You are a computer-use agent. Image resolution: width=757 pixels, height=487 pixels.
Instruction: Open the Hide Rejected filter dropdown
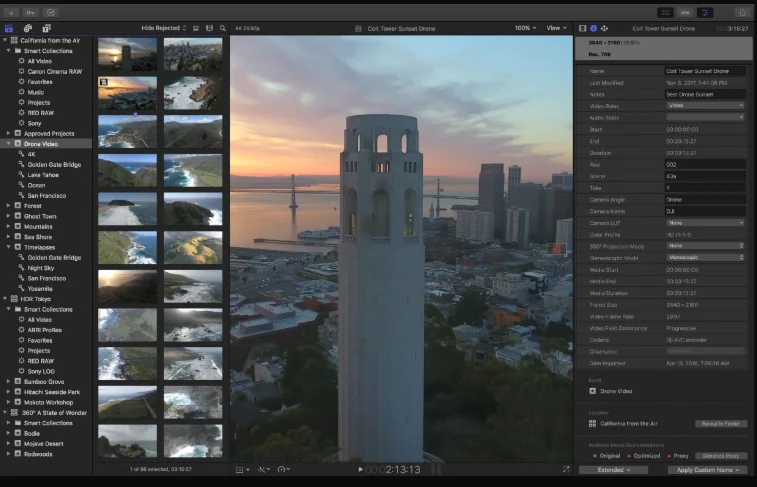[x=164, y=28]
